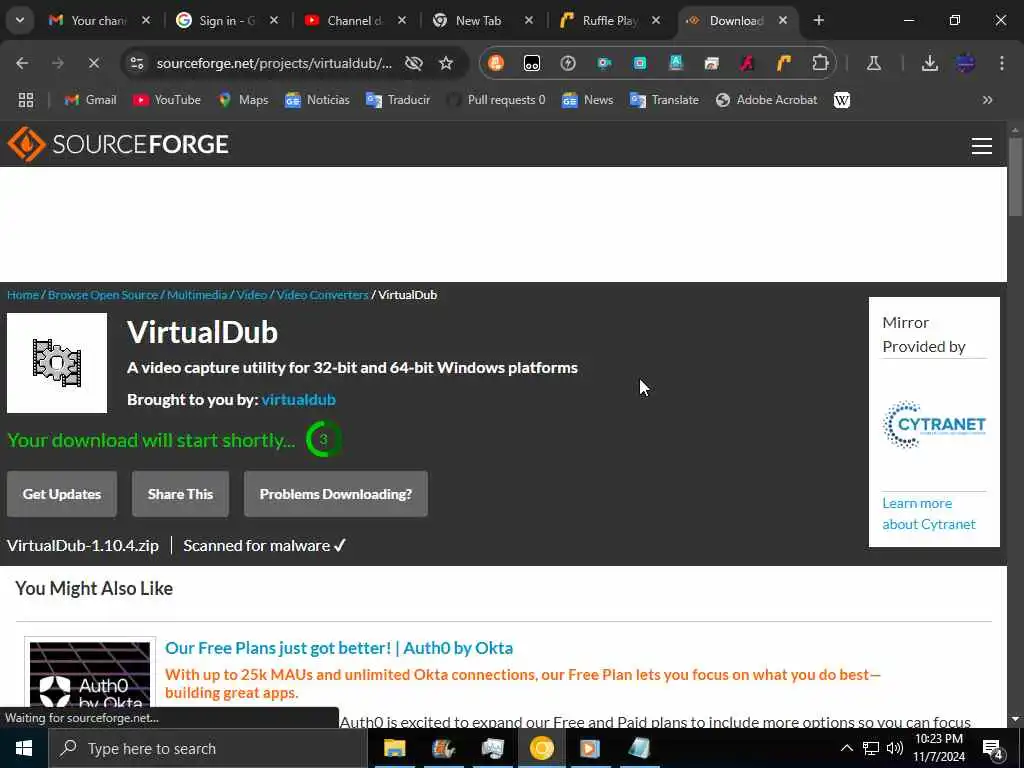This screenshot has height=768, width=1024.
Task: Open the Wikipedia bookmark icon
Action: click(842, 100)
